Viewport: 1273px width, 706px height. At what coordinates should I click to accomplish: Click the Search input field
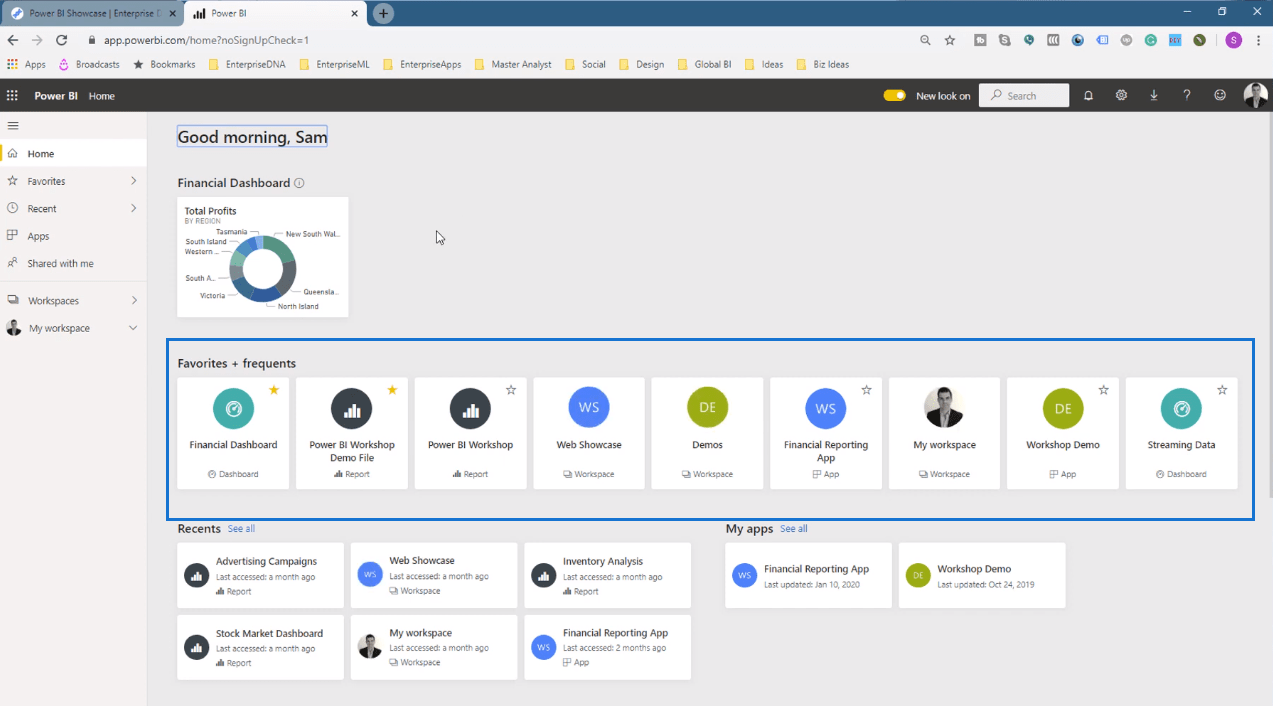tap(1024, 96)
